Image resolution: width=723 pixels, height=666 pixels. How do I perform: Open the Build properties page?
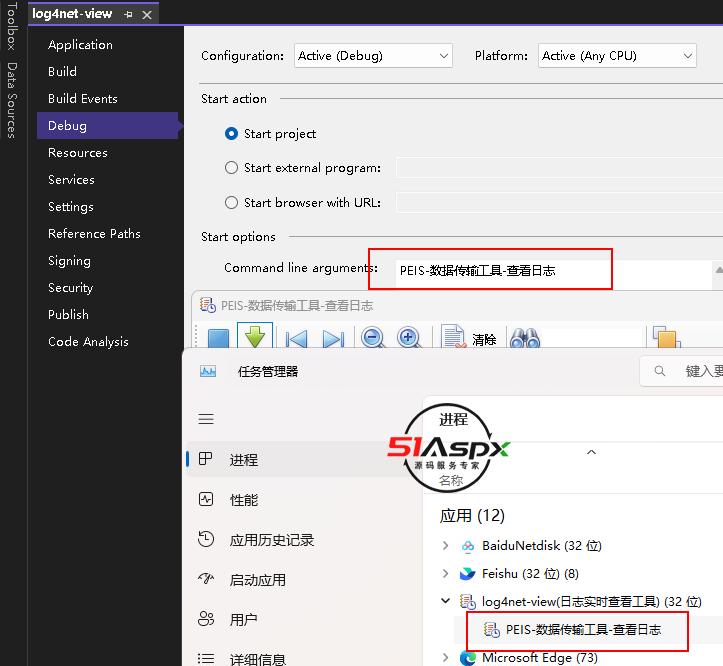[62, 71]
